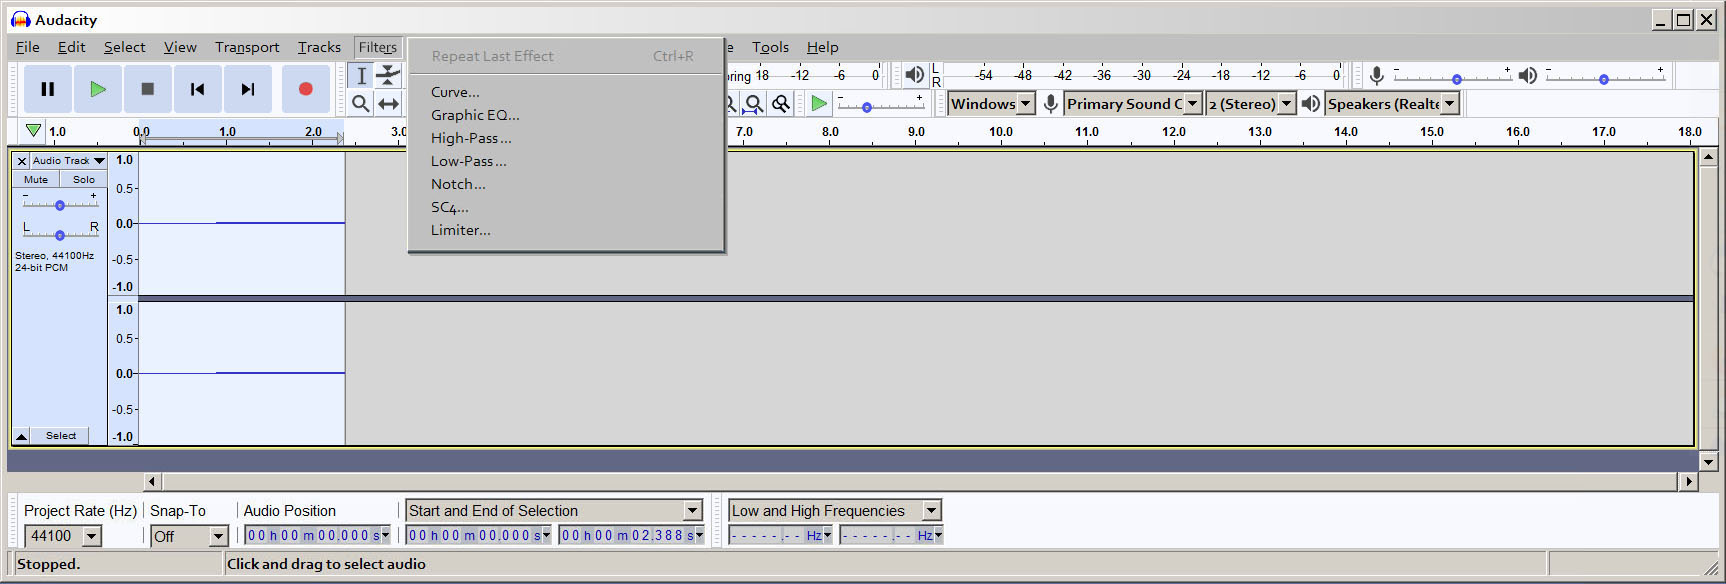Image resolution: width=1726 pixels, height=584 pixels.
Task: Select the I-beam Selection tool
Action: click(x=361, y=76)
